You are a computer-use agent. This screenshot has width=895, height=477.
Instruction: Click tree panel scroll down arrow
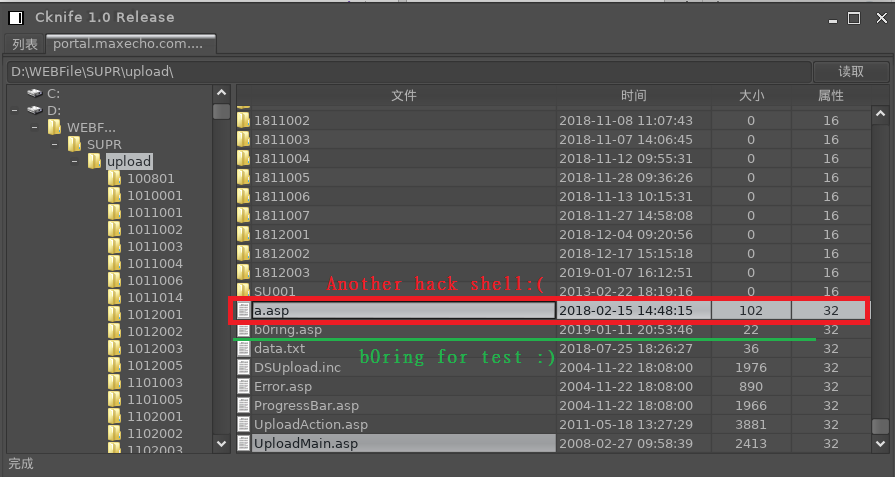(221, 443)
